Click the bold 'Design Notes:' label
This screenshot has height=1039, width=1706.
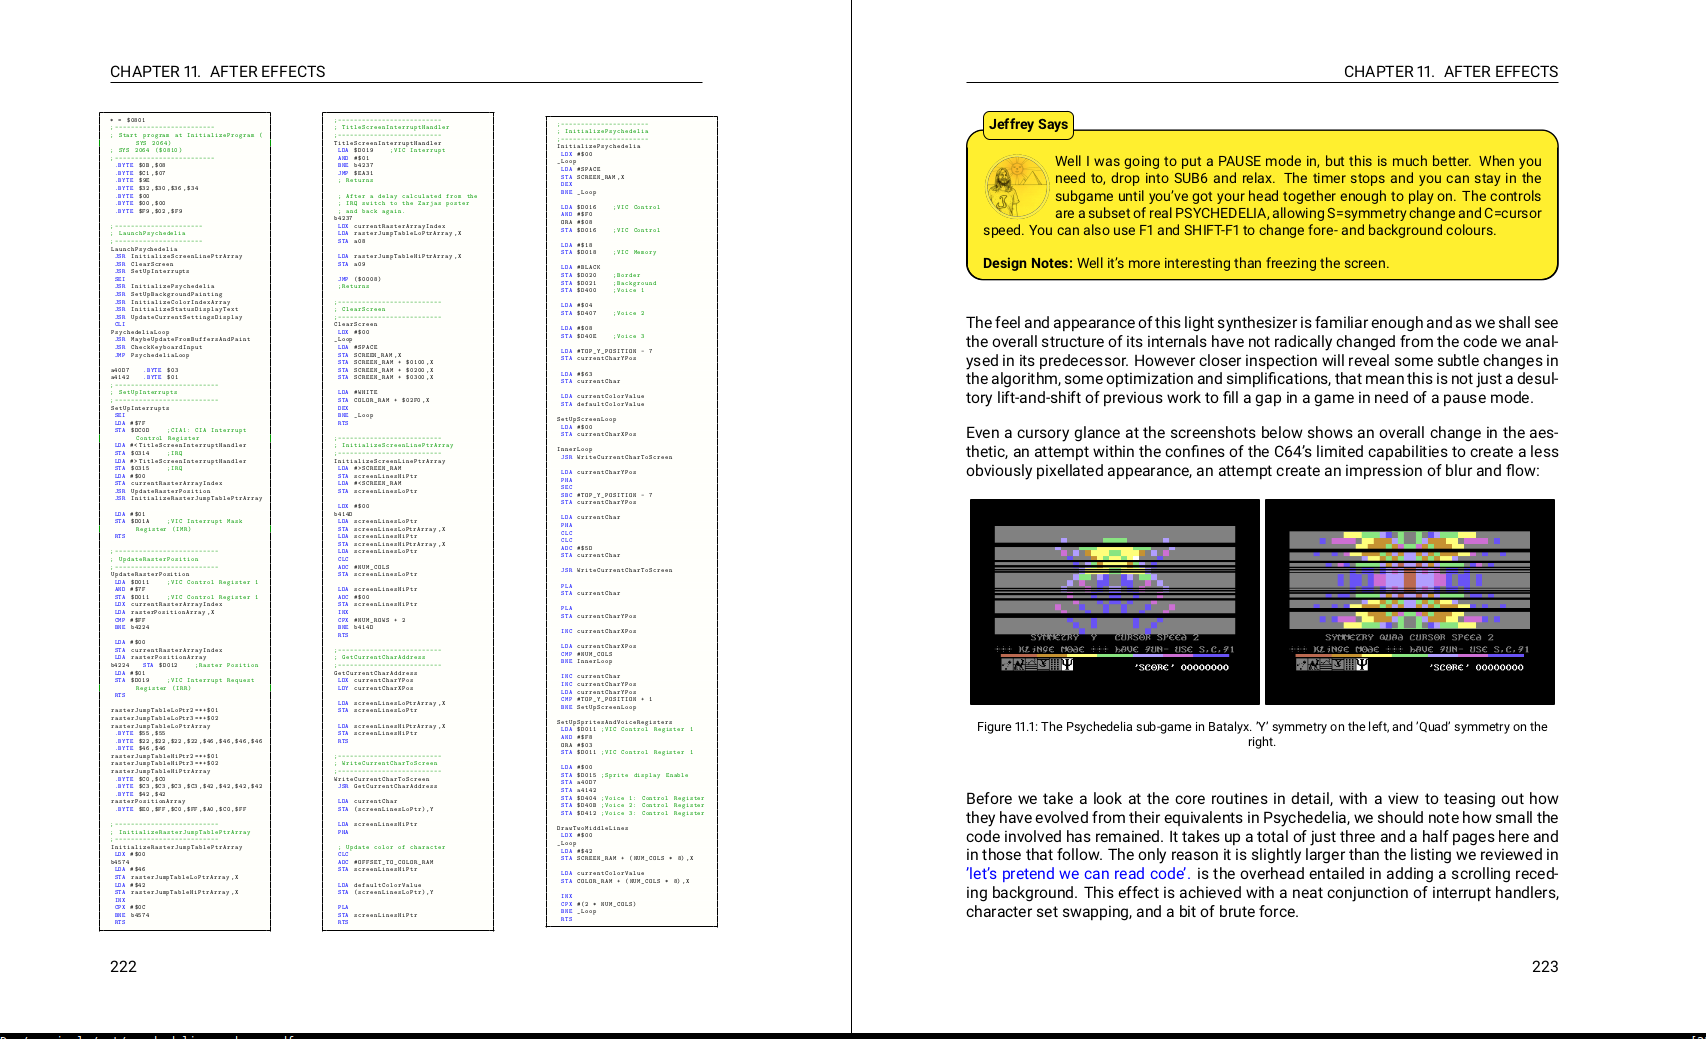click(x=1028, y=263)
